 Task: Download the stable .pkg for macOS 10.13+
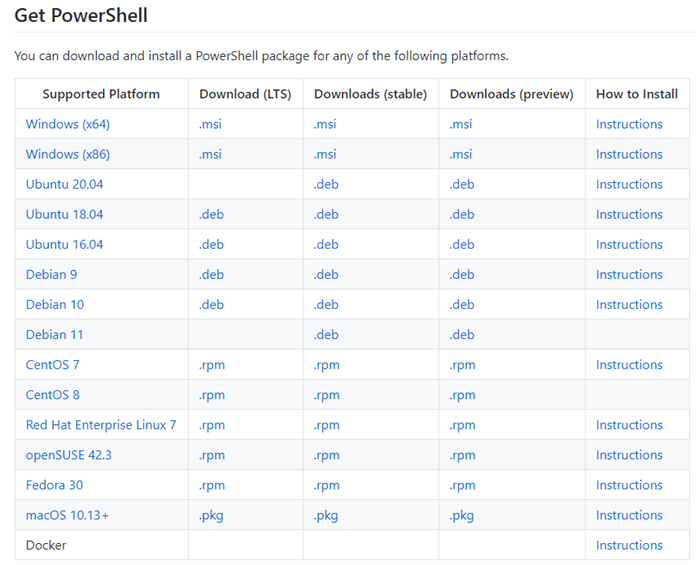coord(326,516)
